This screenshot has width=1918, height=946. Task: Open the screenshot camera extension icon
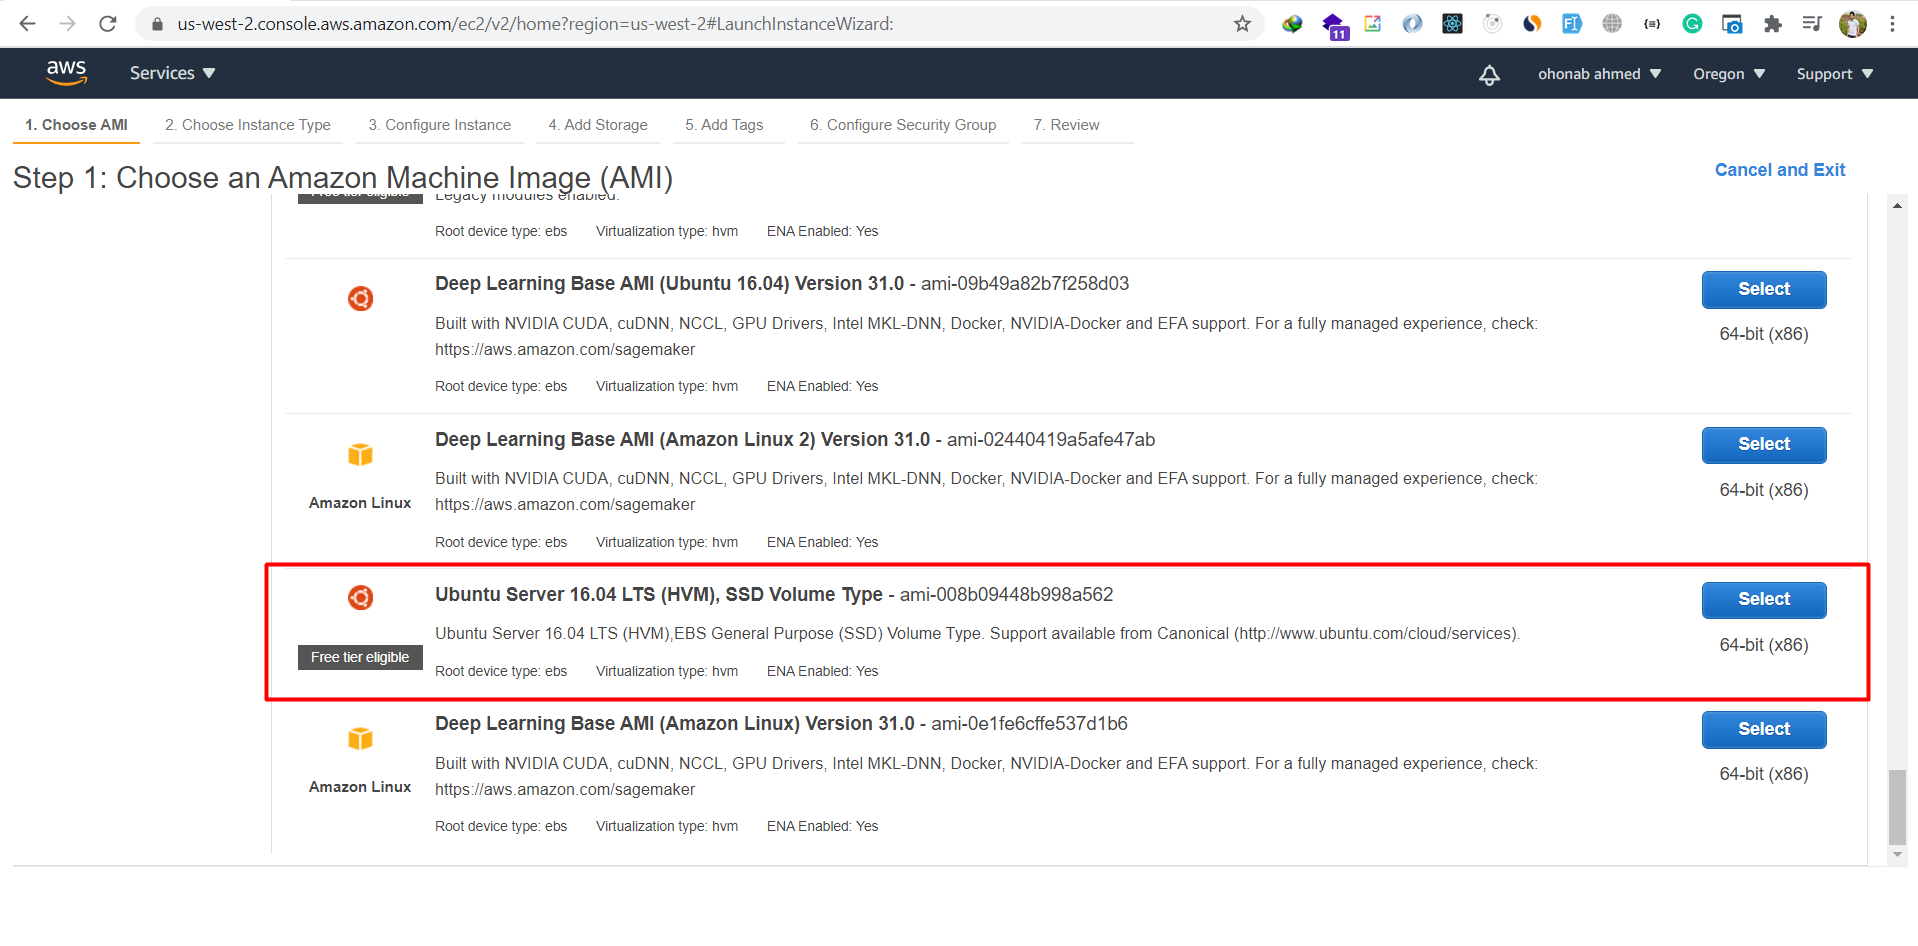coord(1732,24)
